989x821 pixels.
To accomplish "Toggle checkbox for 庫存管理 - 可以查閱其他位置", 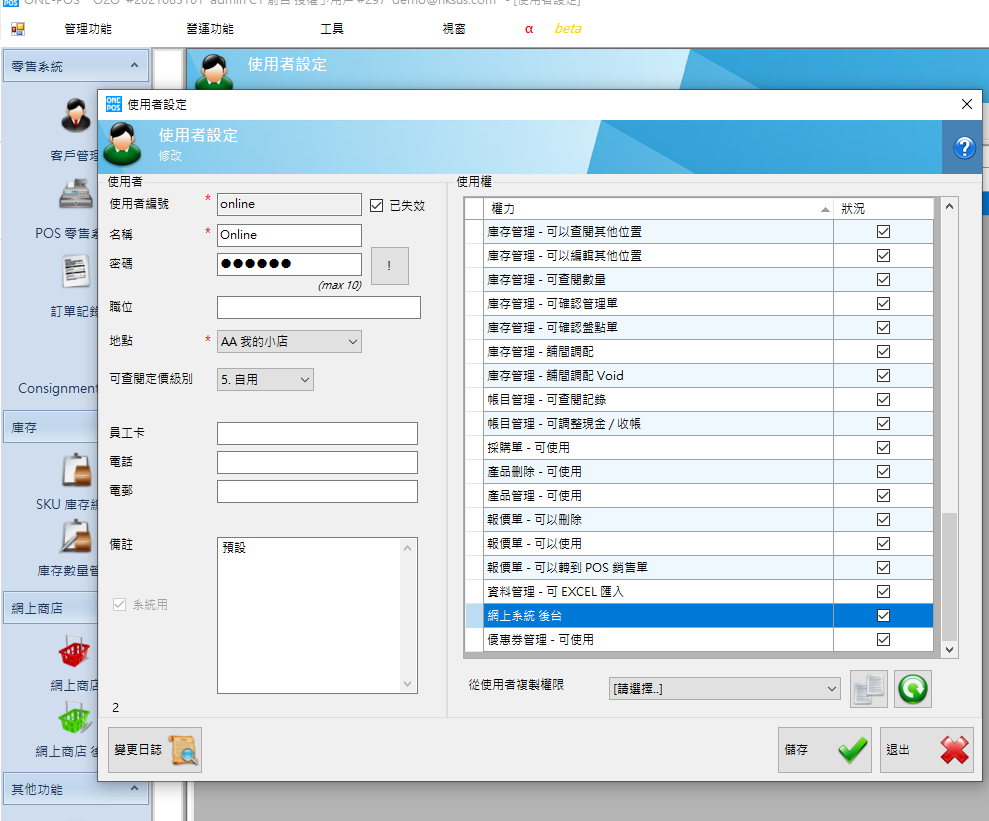I will pyautogui.click(x=883, y=231).
